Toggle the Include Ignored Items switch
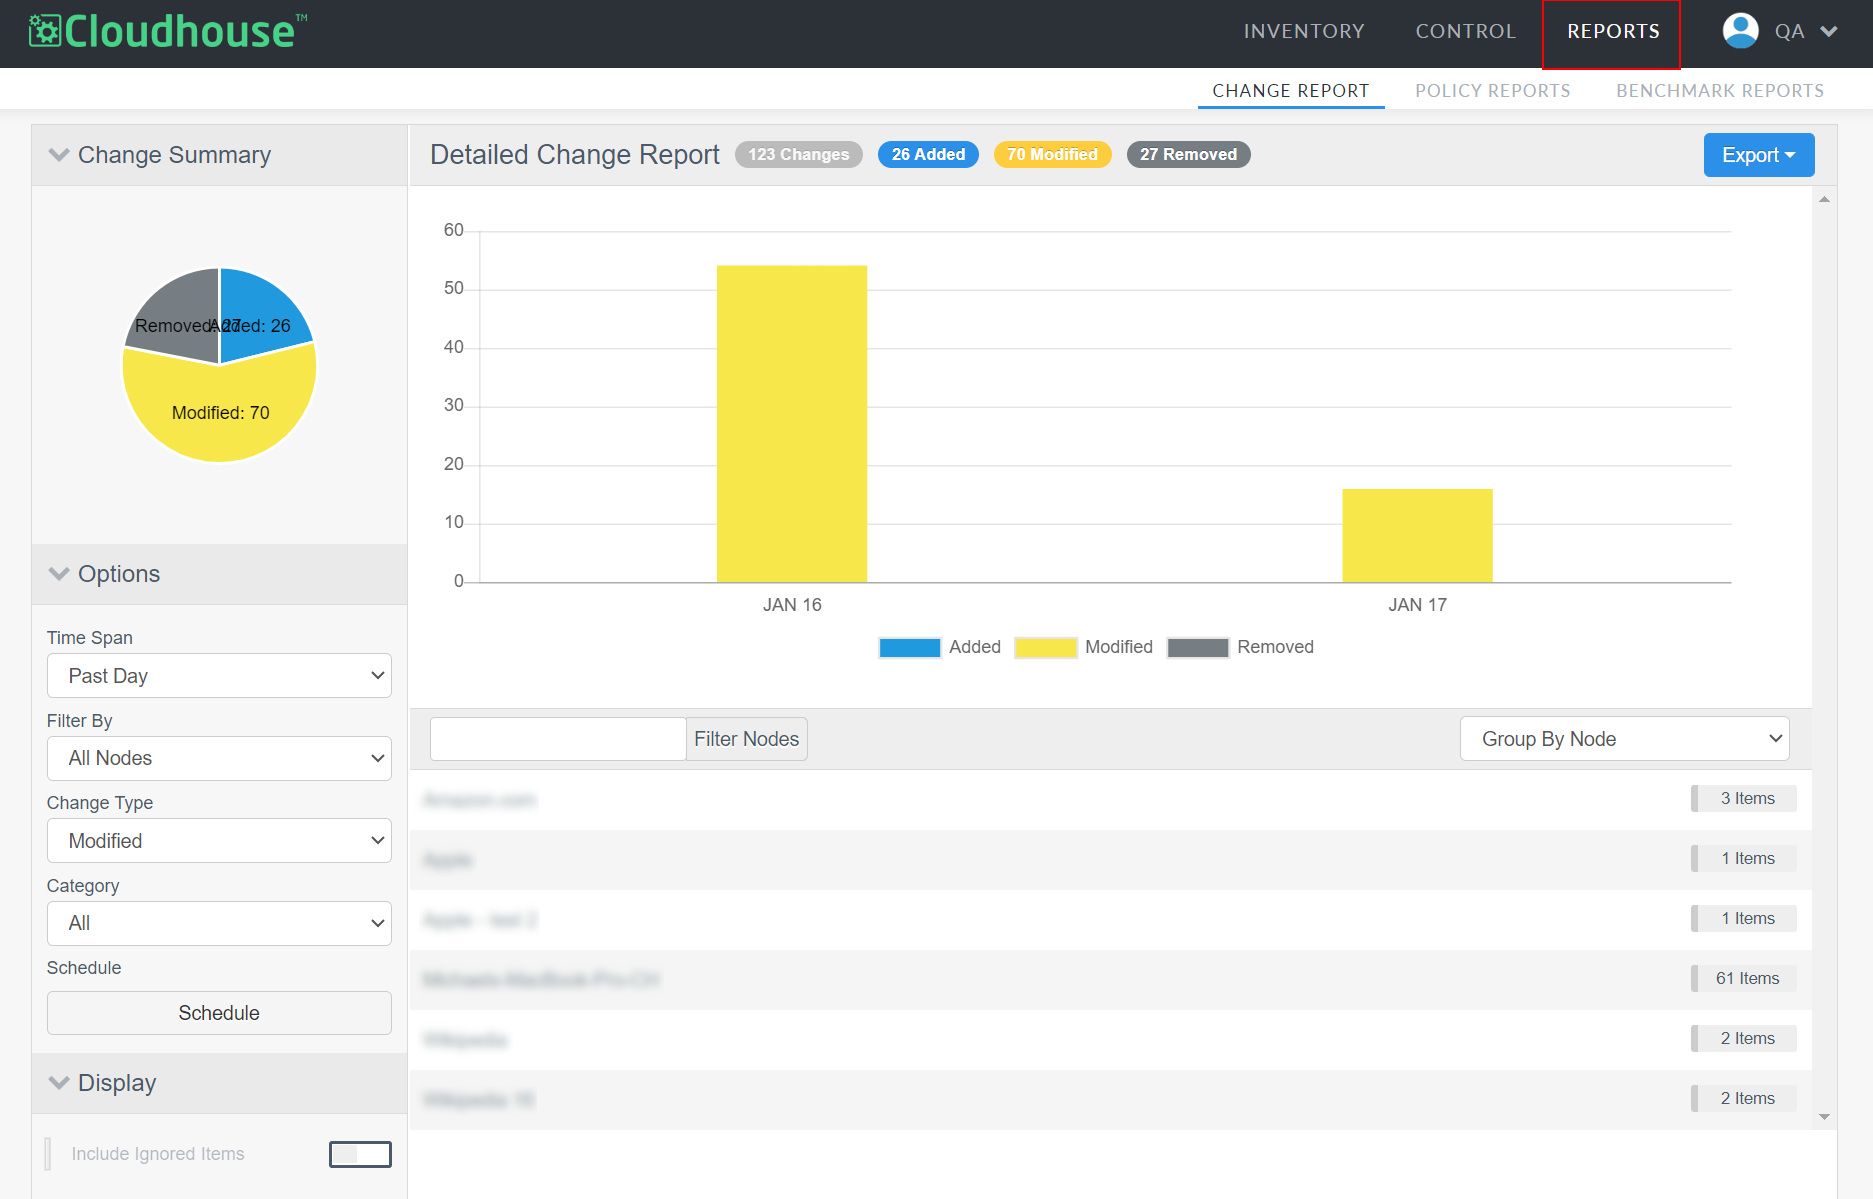Image resolution: width=1873 pixels, height=1199 pixels. (x=360, y=1154)
